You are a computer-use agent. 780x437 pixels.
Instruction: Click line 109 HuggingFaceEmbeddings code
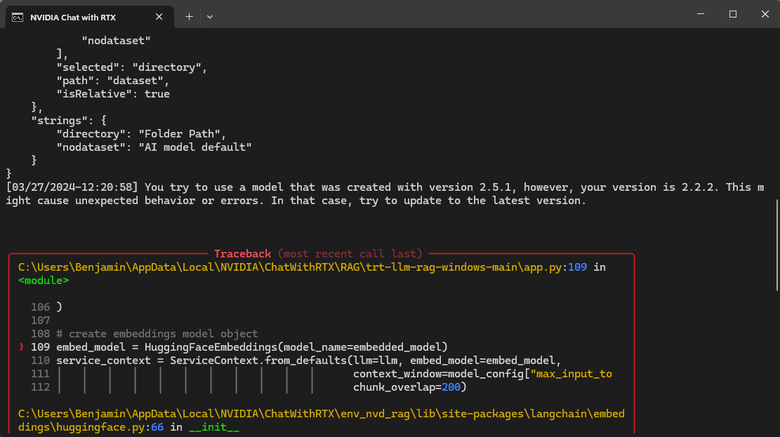[x=252, y=347]
